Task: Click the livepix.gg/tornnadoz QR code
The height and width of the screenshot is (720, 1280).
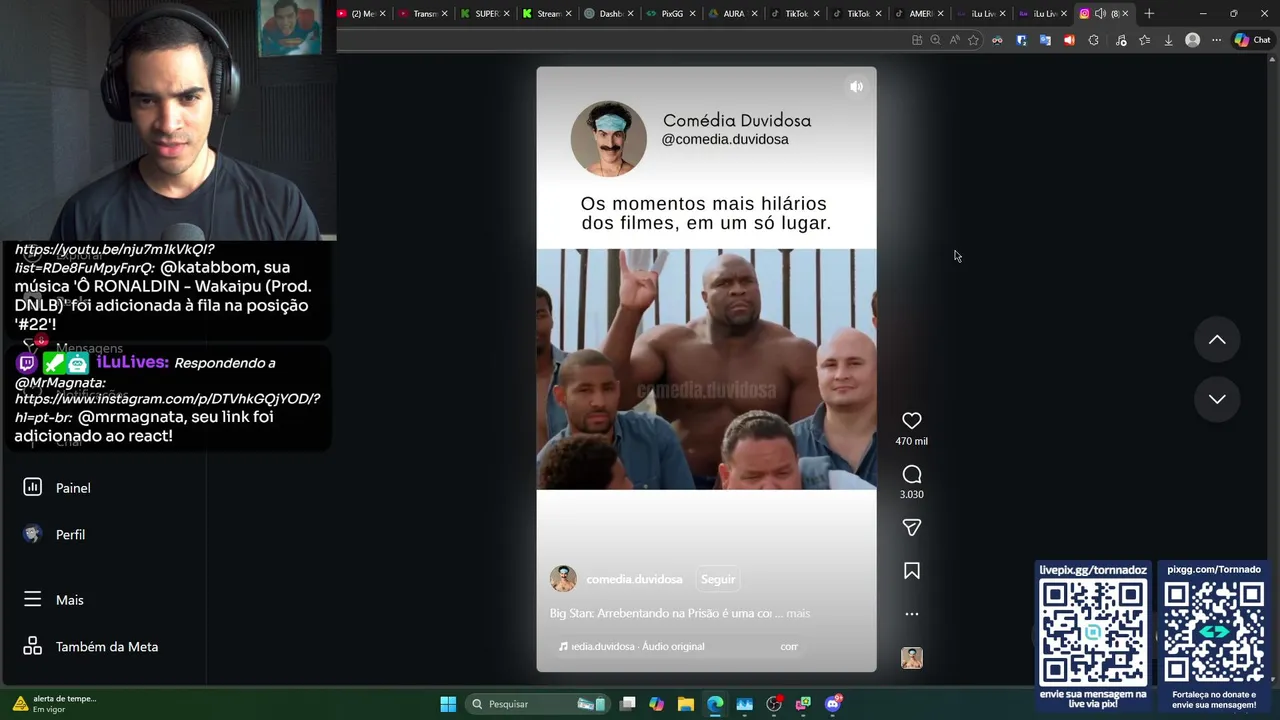Action: 1093,632
